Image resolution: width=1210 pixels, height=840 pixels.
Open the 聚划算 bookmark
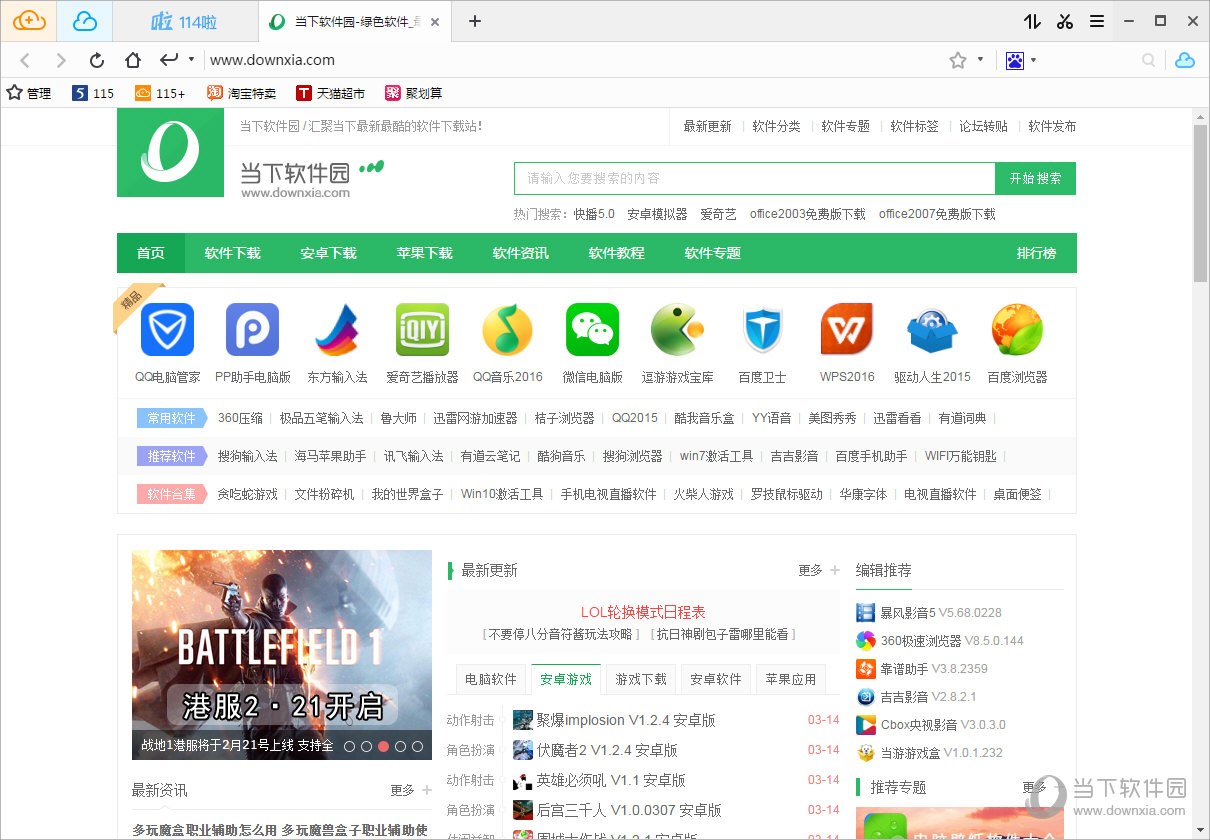coord(413,93)
